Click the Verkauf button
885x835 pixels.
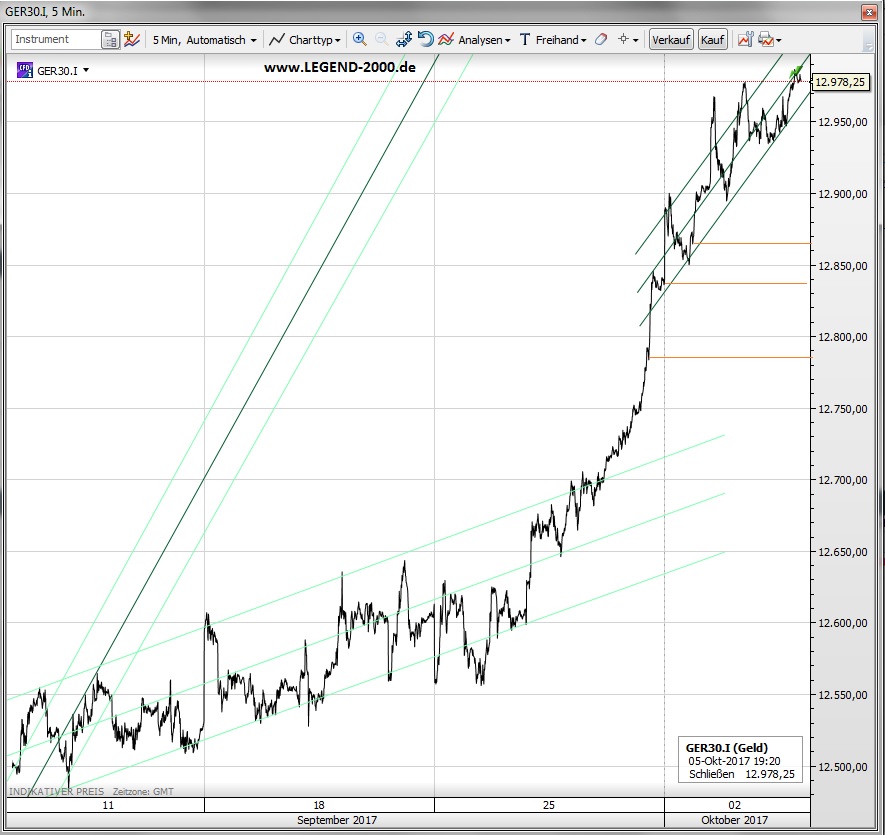[671, 40]
